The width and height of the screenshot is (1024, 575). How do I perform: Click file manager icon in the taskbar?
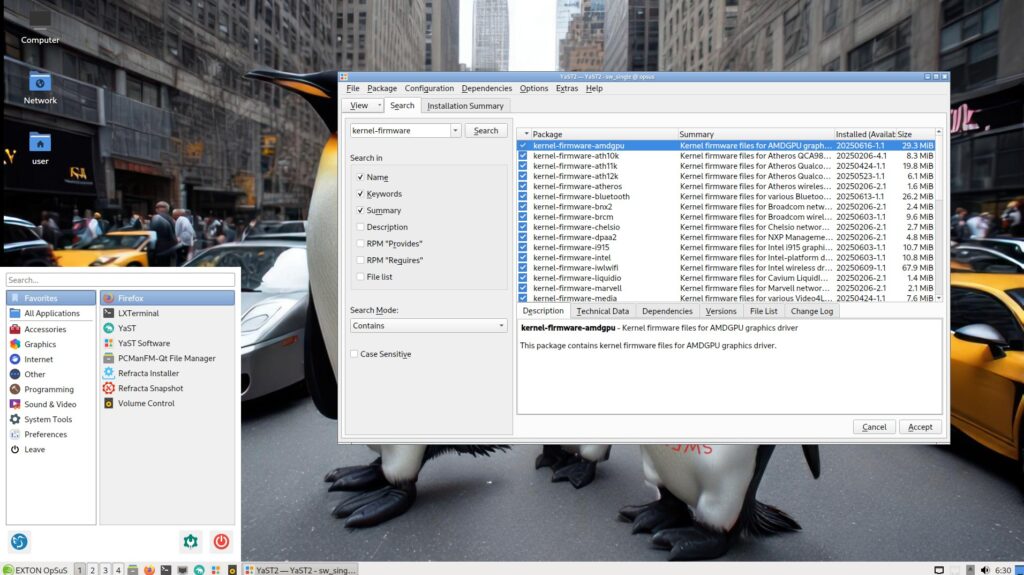pos(133,570)
